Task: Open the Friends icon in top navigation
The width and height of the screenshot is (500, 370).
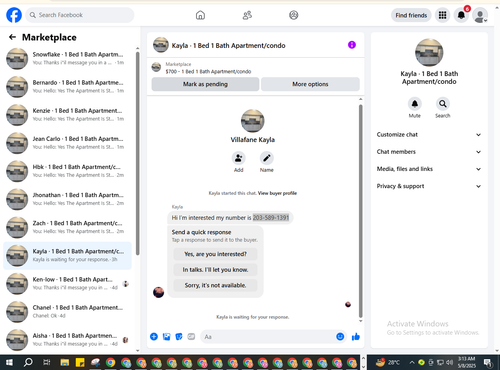Action: tap(247, 15)
